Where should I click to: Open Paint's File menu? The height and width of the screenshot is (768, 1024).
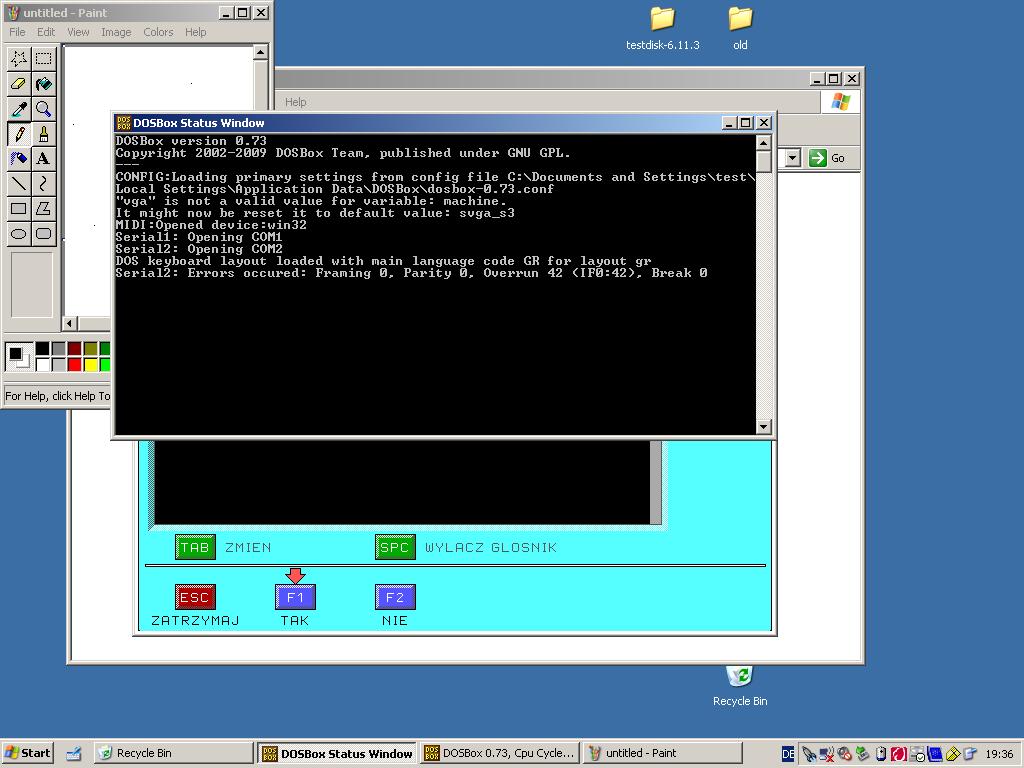tap(17, 32)
